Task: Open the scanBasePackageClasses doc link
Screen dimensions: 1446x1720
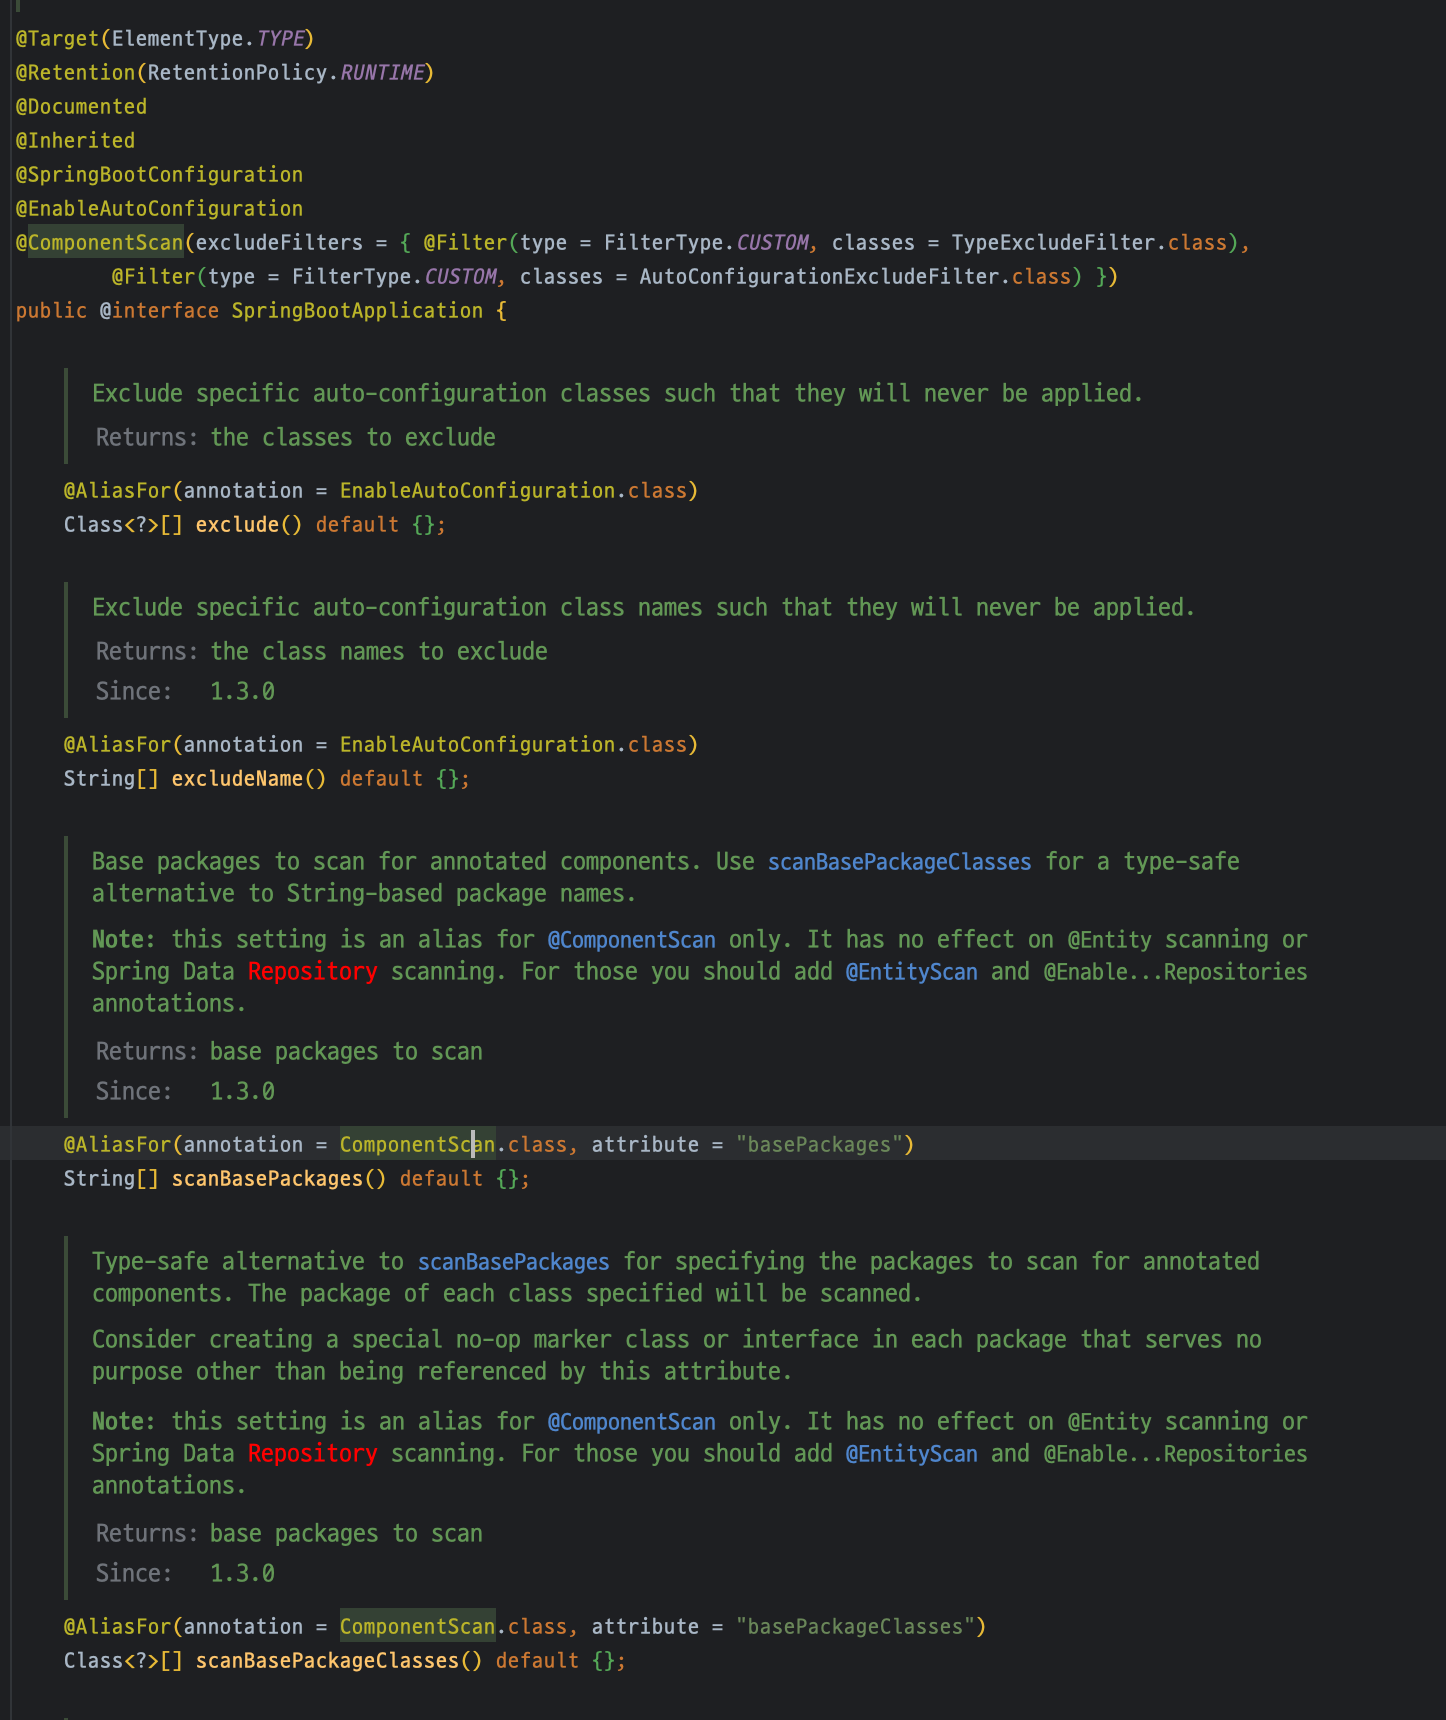Action: click(899, 862)
